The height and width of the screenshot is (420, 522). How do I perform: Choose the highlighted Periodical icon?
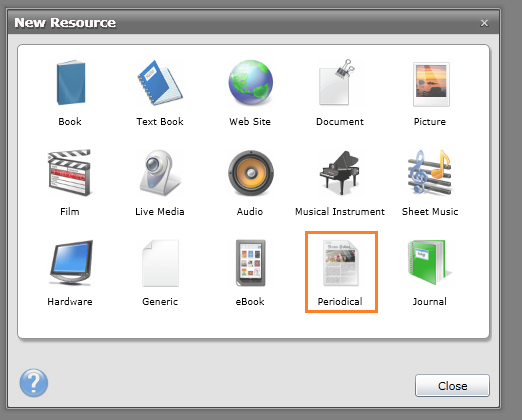341,263
